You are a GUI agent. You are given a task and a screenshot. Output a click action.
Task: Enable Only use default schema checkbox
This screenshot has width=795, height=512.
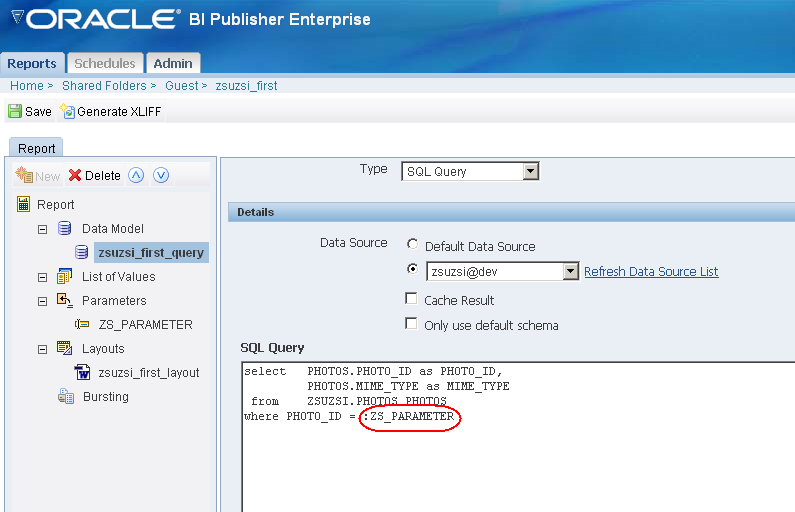click(x=411, y=323)
